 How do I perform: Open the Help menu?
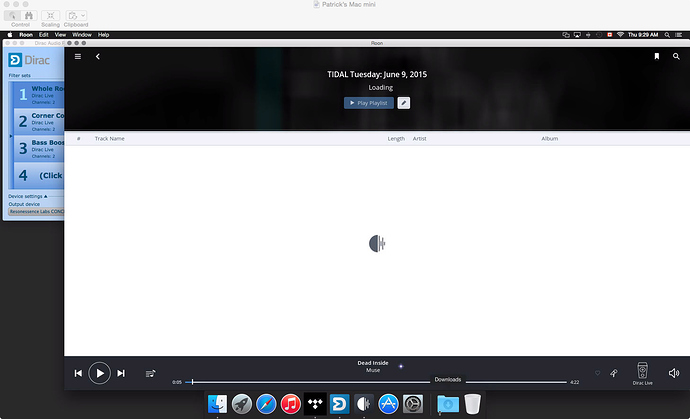103,35
